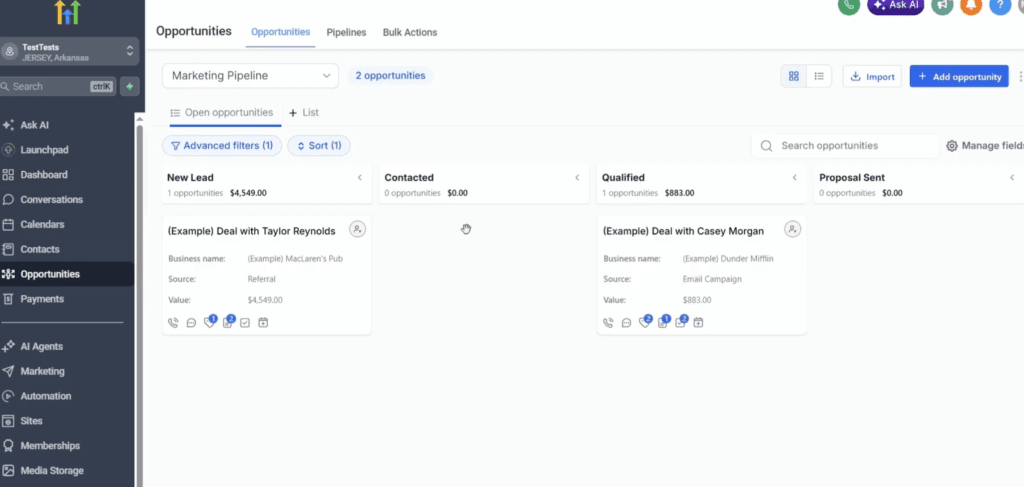Screen dimensions: 1024x487
Task: Open Memberships in the sidebar
Action: click(x=50, y=446)
